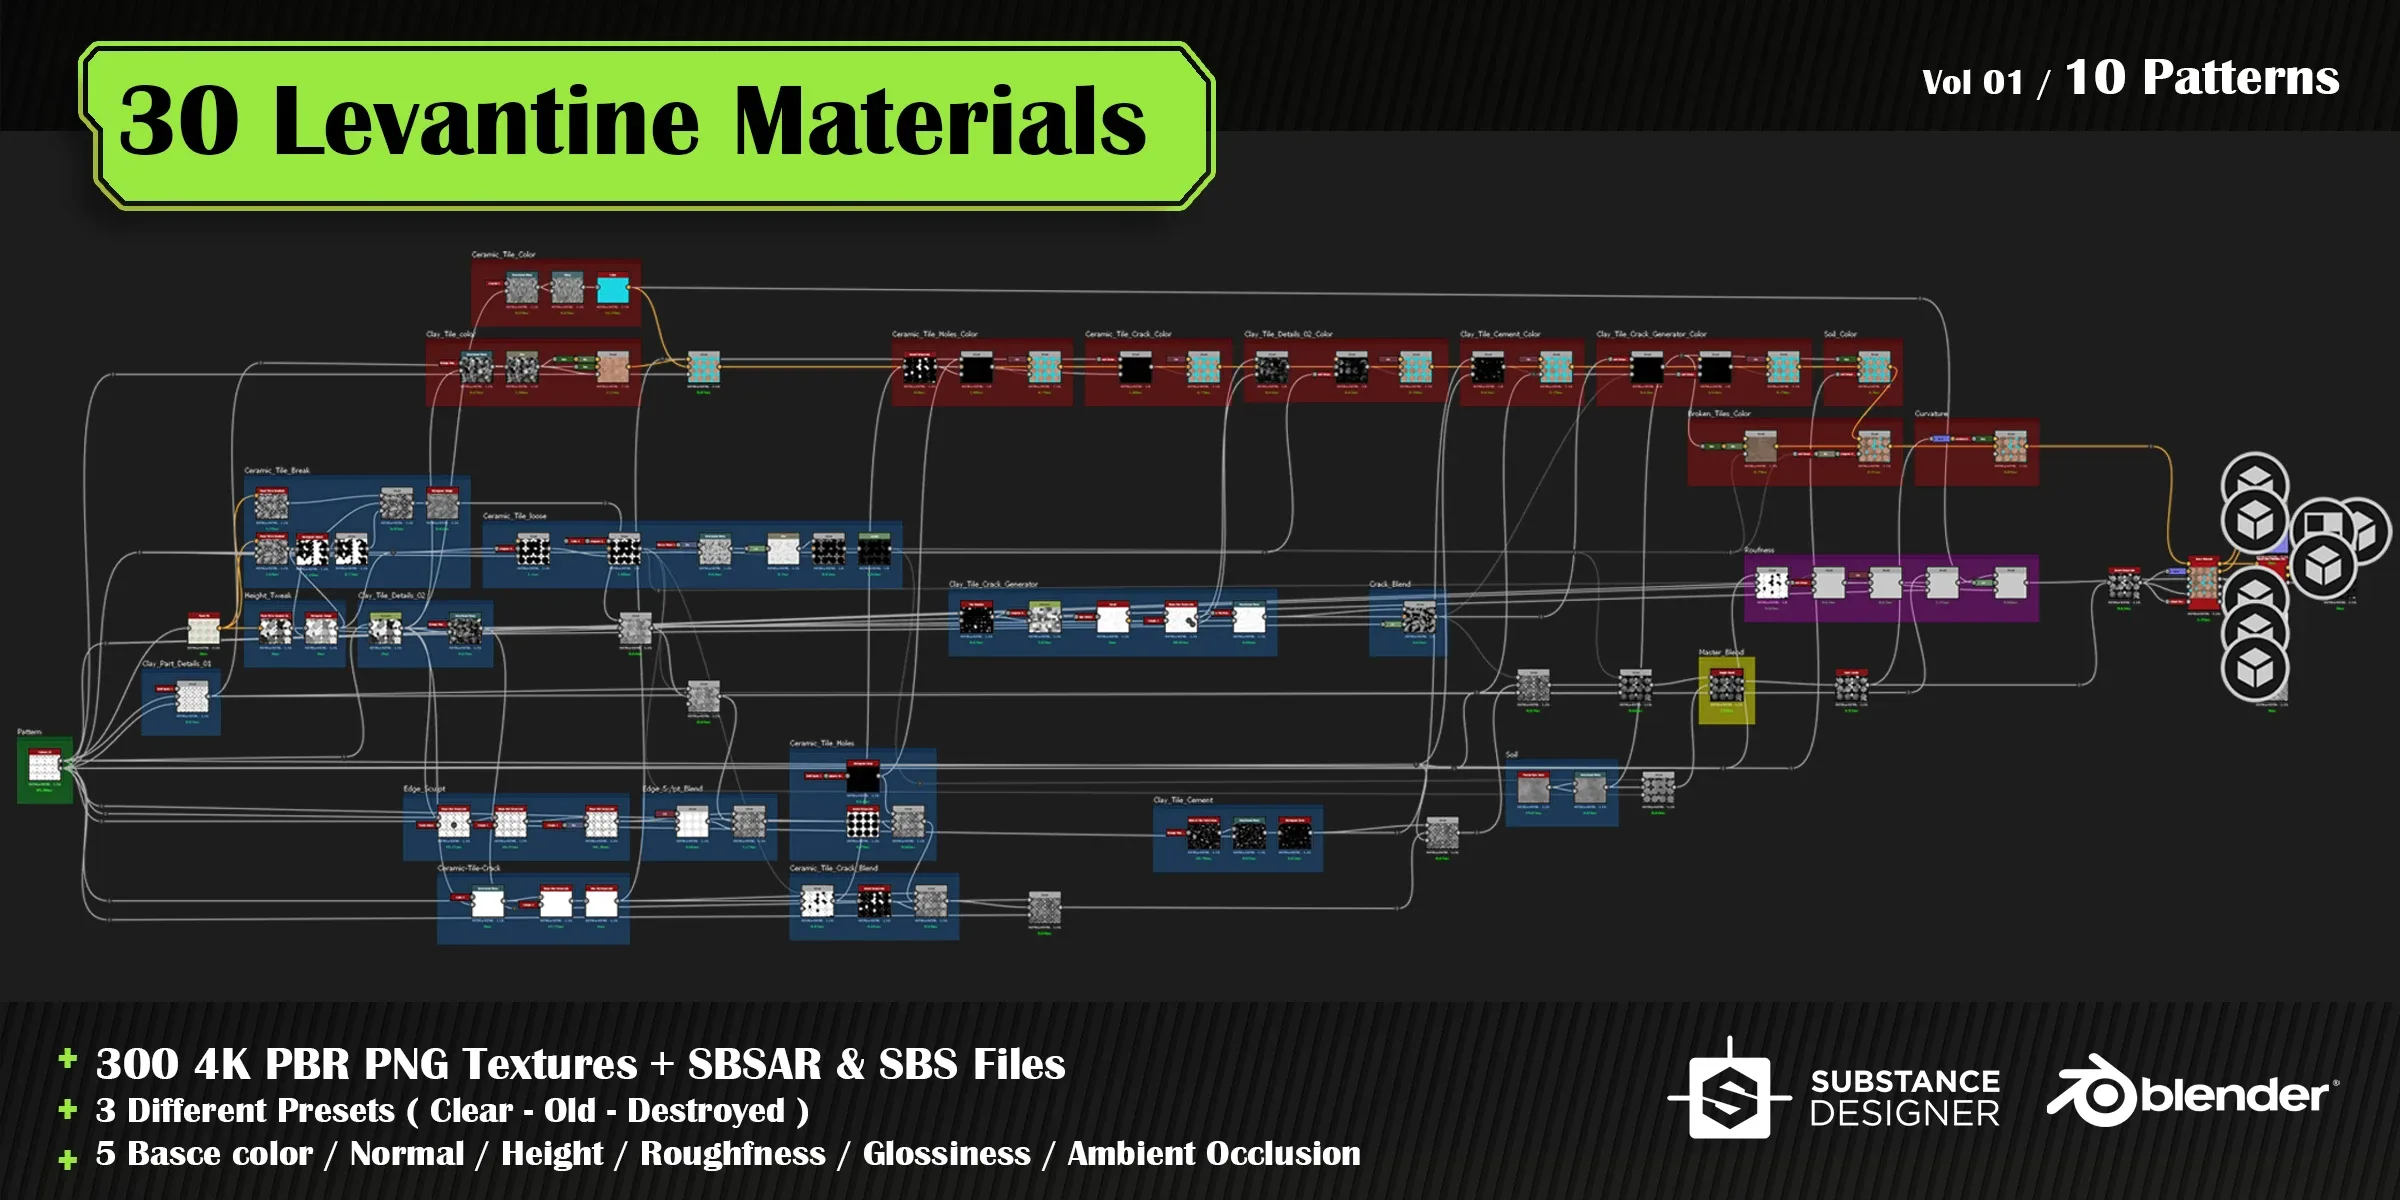Click the front cube icon in the right cluster
2400x1200 pixels.
click(2323, 567)
